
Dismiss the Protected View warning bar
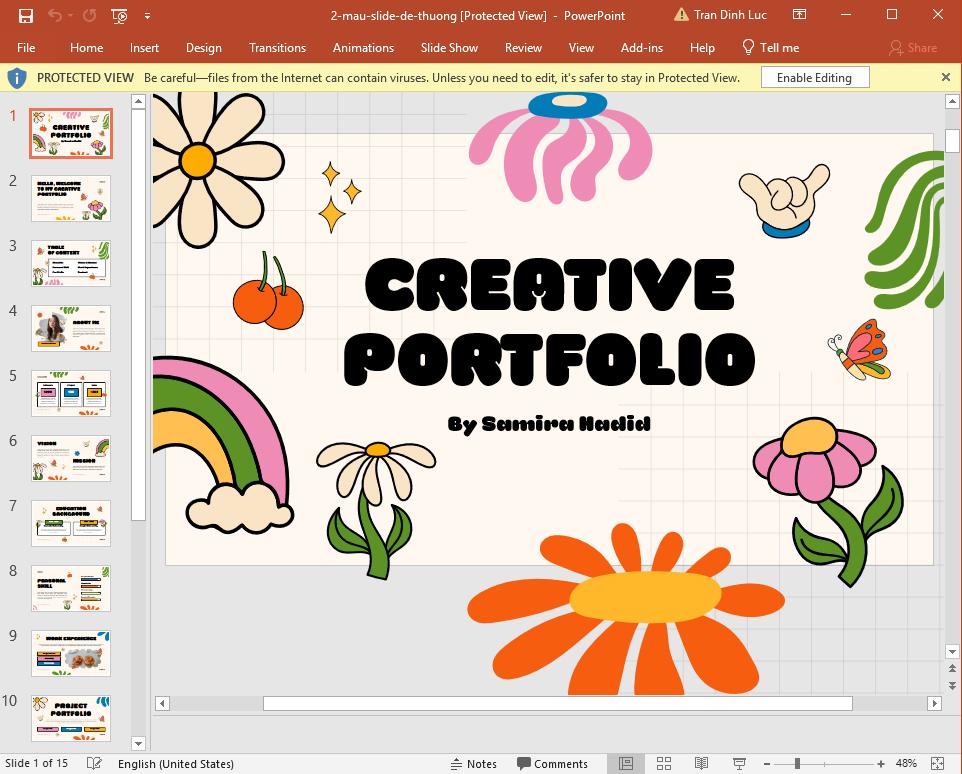[x=945, y=77]
